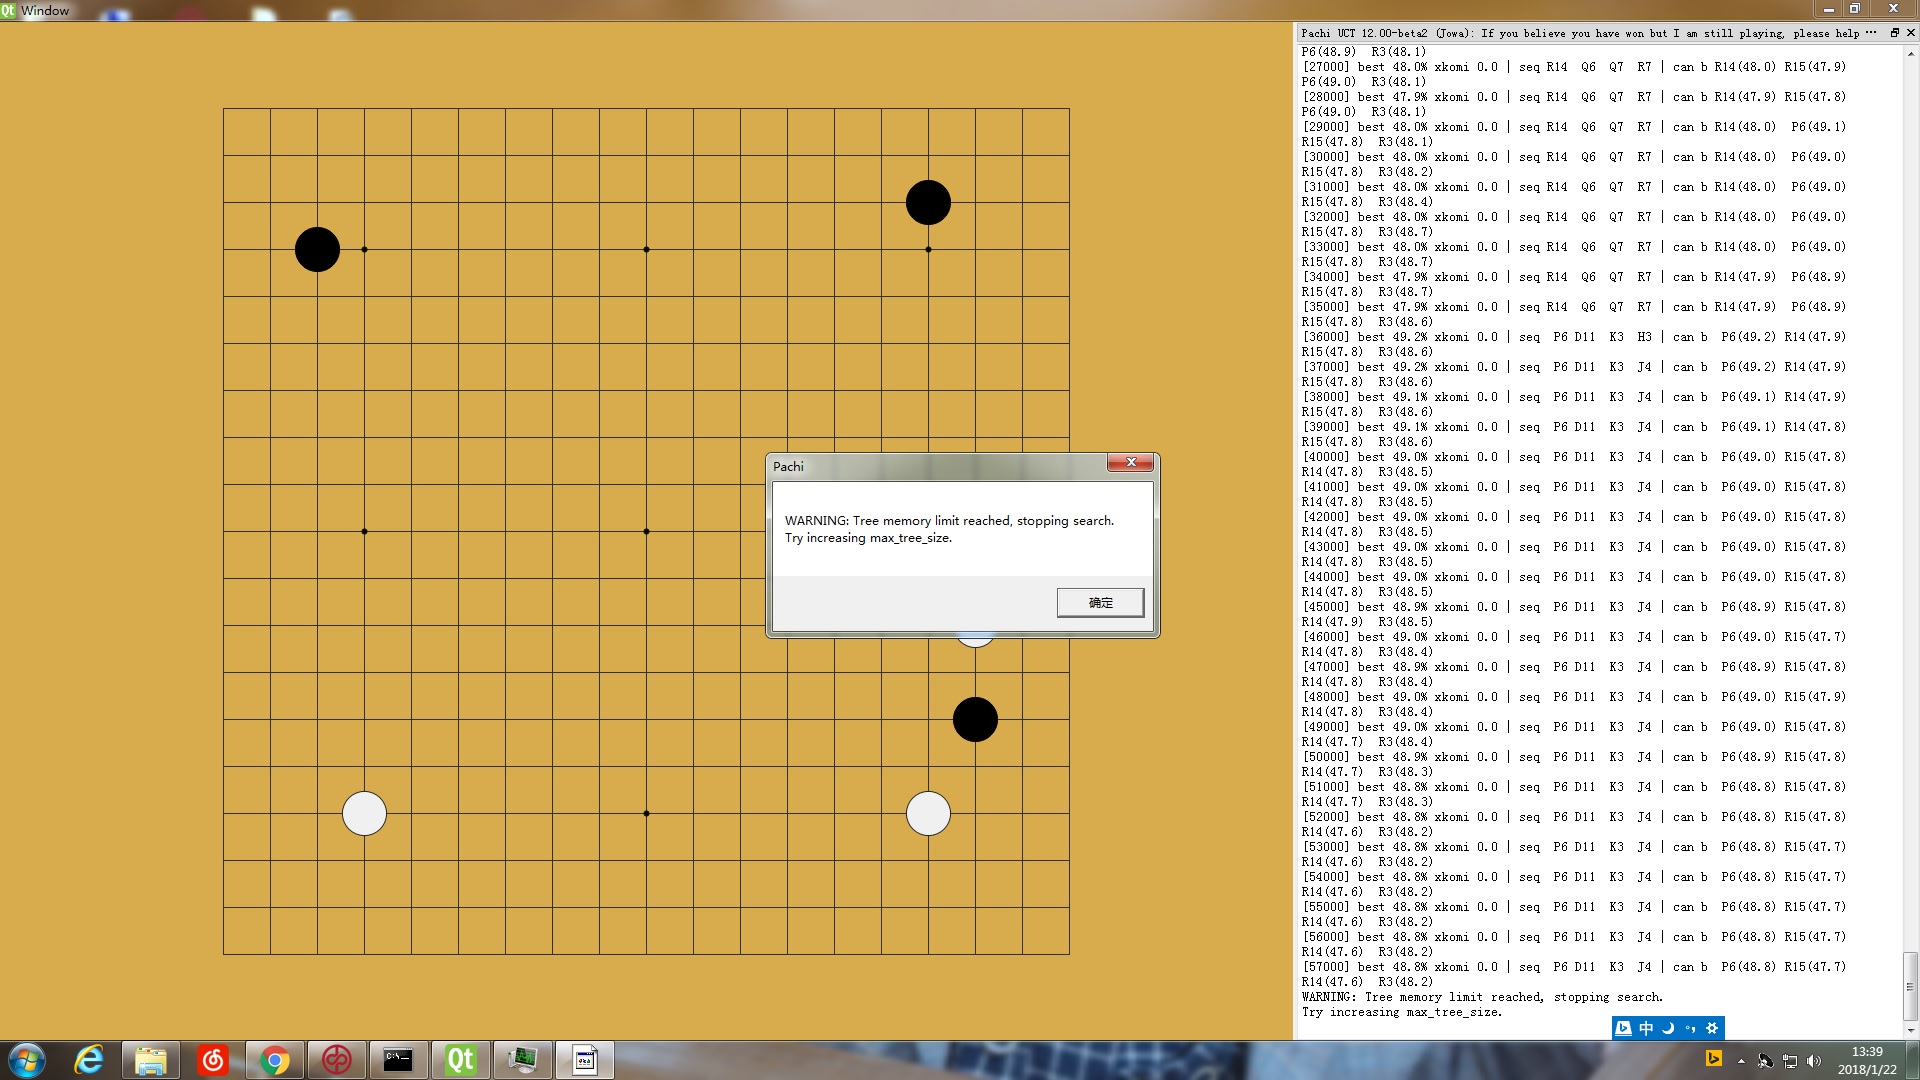This screenshot has width=1920, height=1080.
Task: Close the Pachi warning dialog
Action: [x=1131, y=462]
